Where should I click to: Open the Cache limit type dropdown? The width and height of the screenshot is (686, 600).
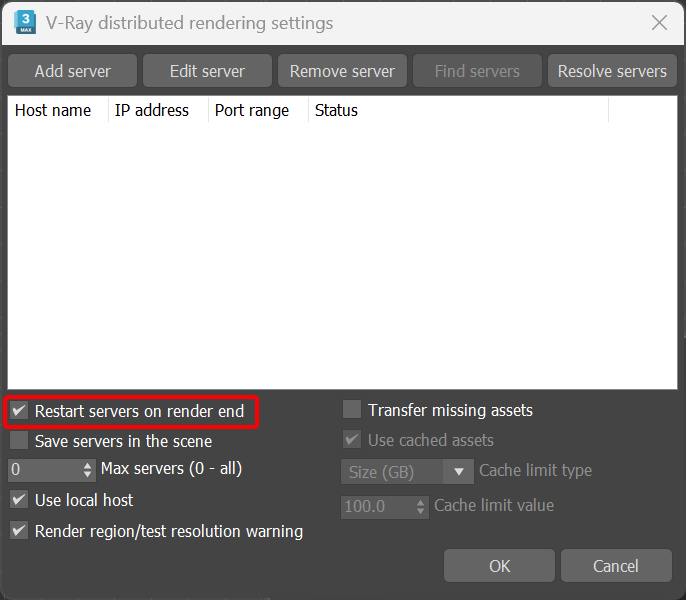(x=407, y=472)
